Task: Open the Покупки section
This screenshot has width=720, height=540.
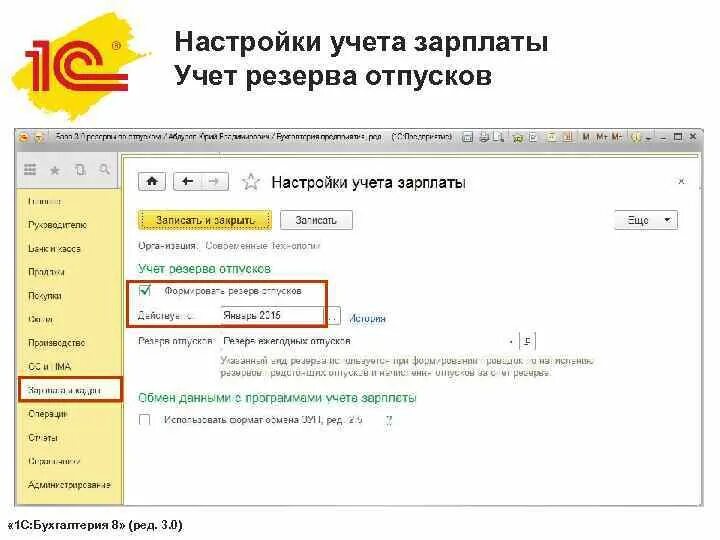Action: 45,296
